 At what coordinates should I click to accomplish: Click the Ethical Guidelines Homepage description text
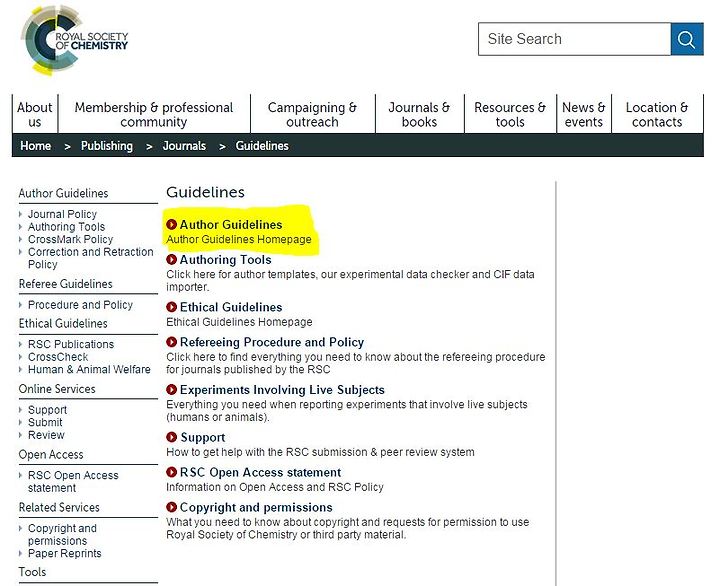point(239,322)
